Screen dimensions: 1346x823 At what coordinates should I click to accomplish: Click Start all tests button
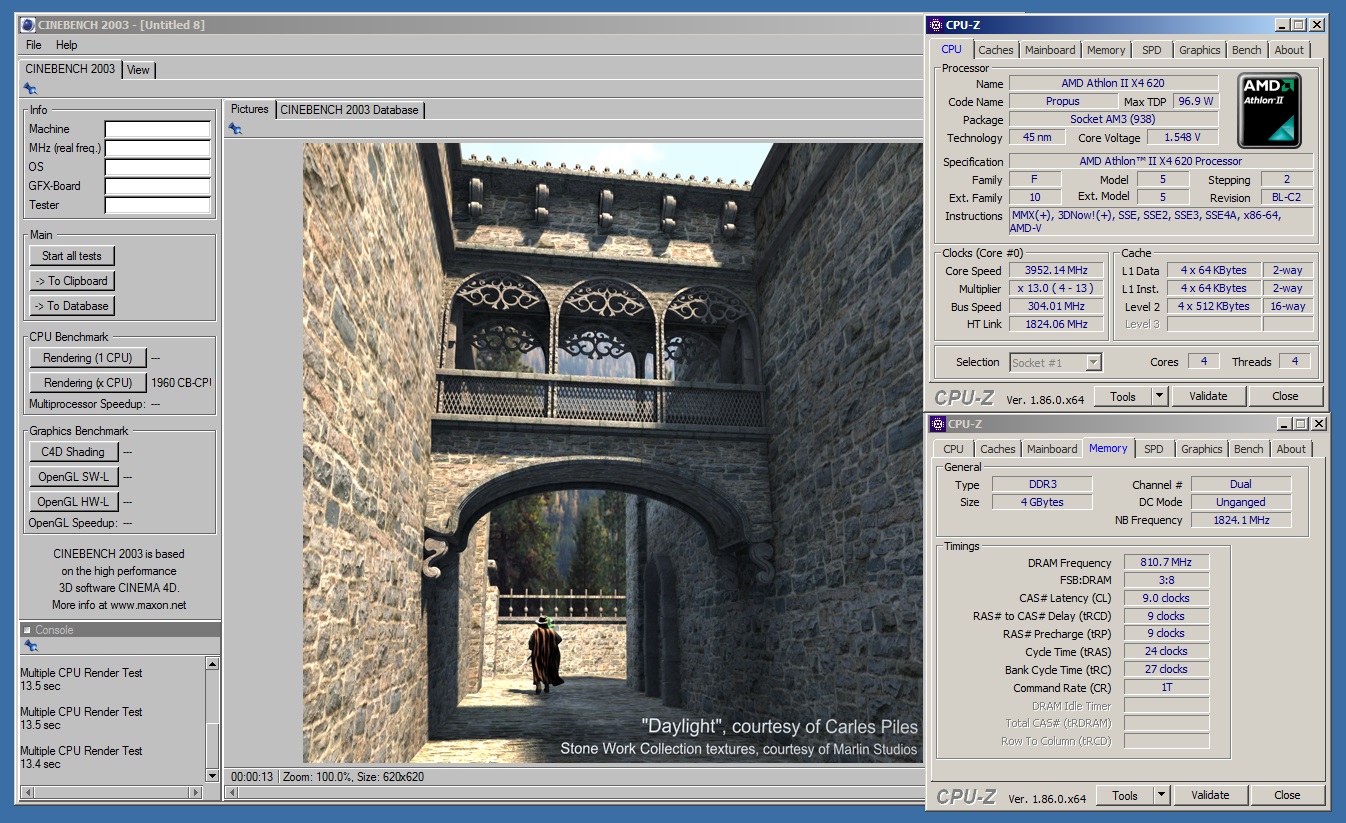[72, 256]
